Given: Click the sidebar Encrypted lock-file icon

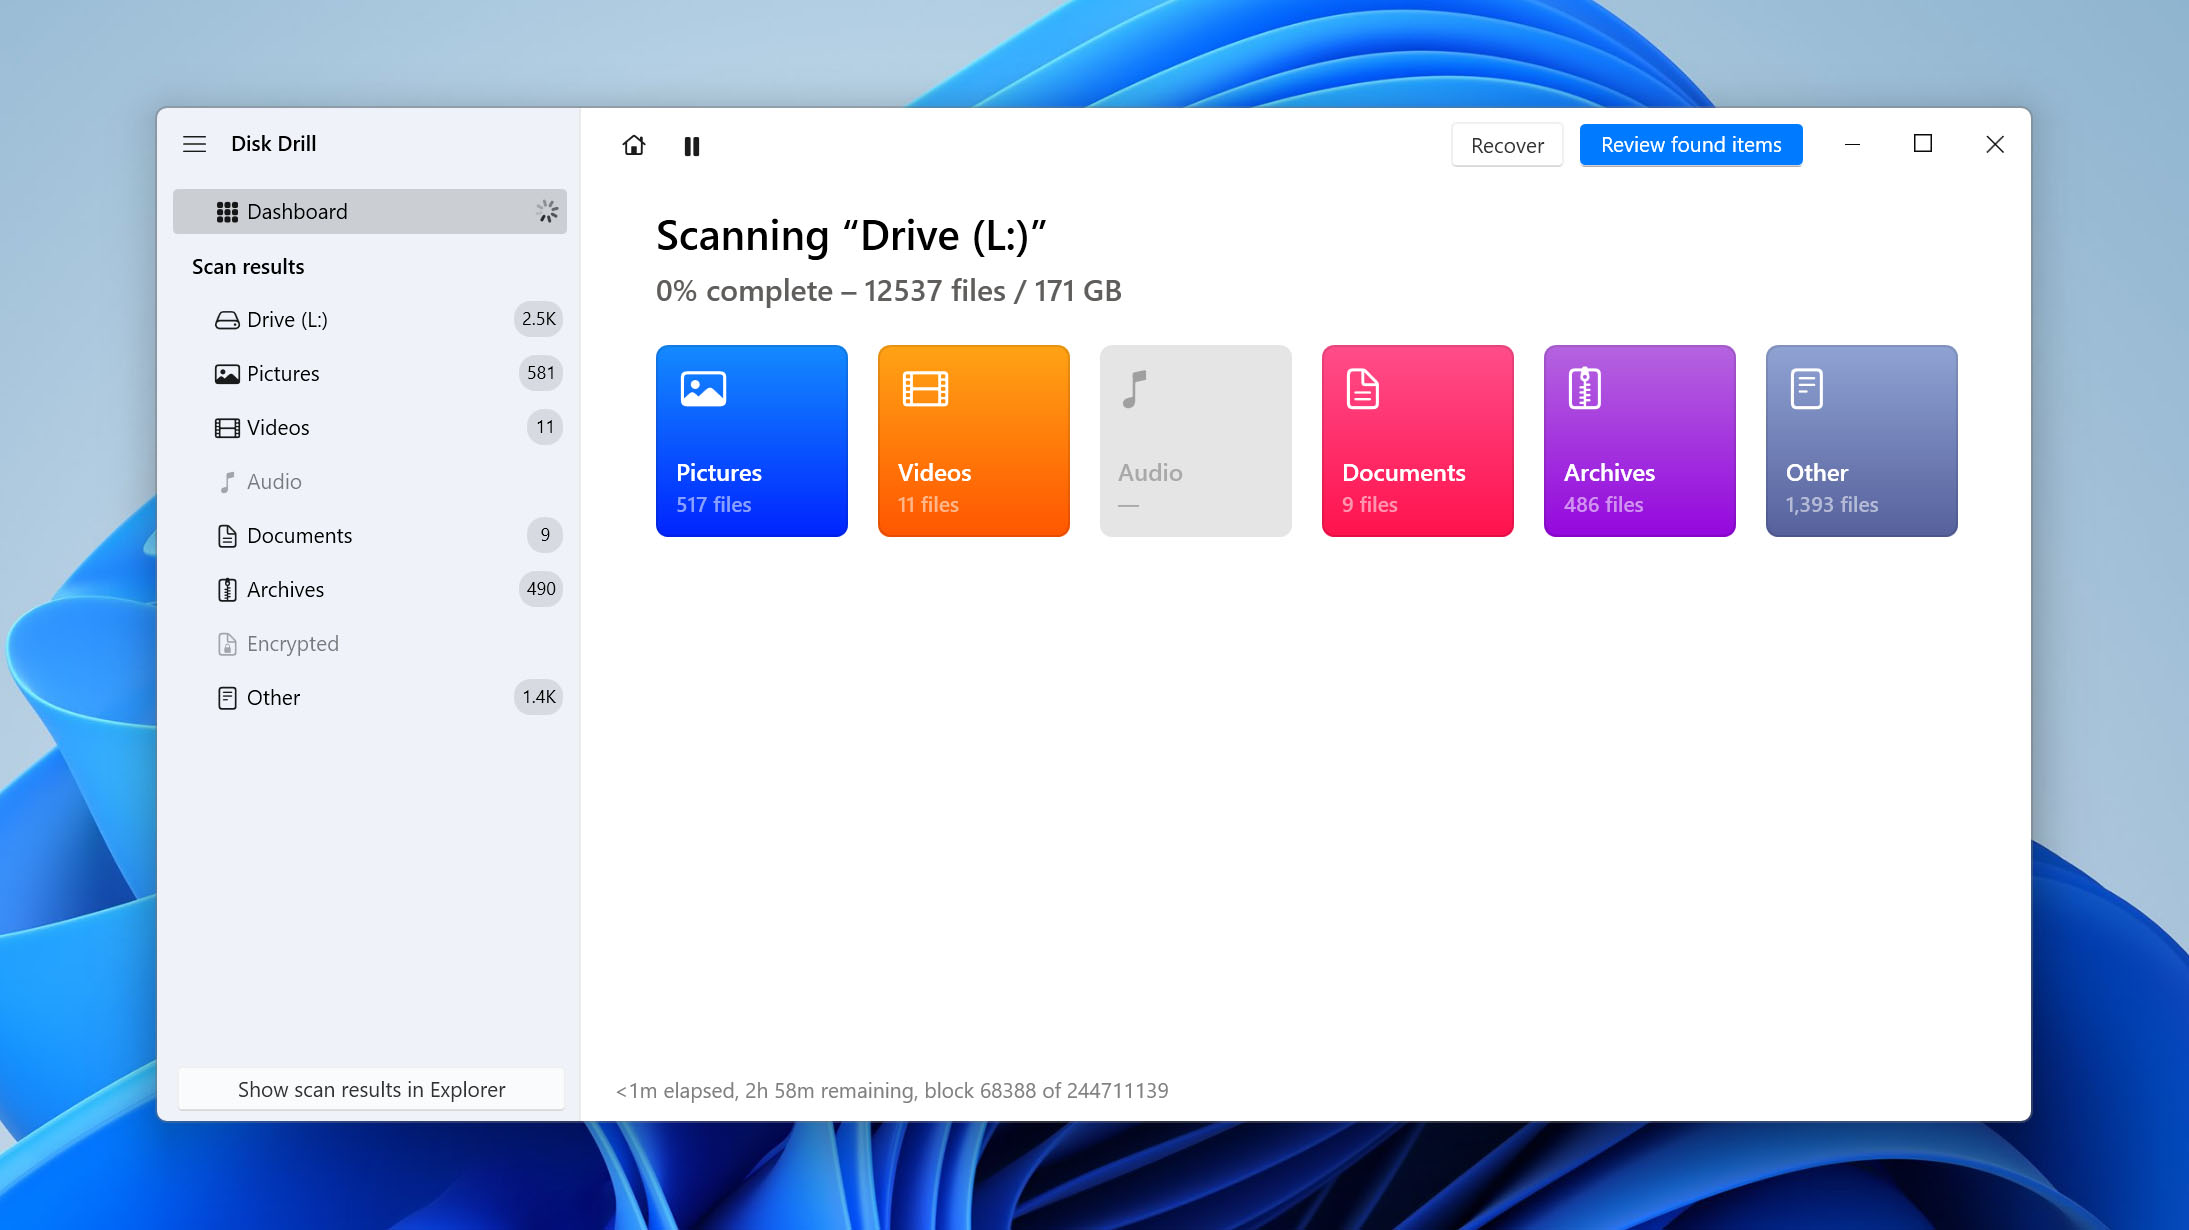Looking at the screenshot, I should click(227, 644).
